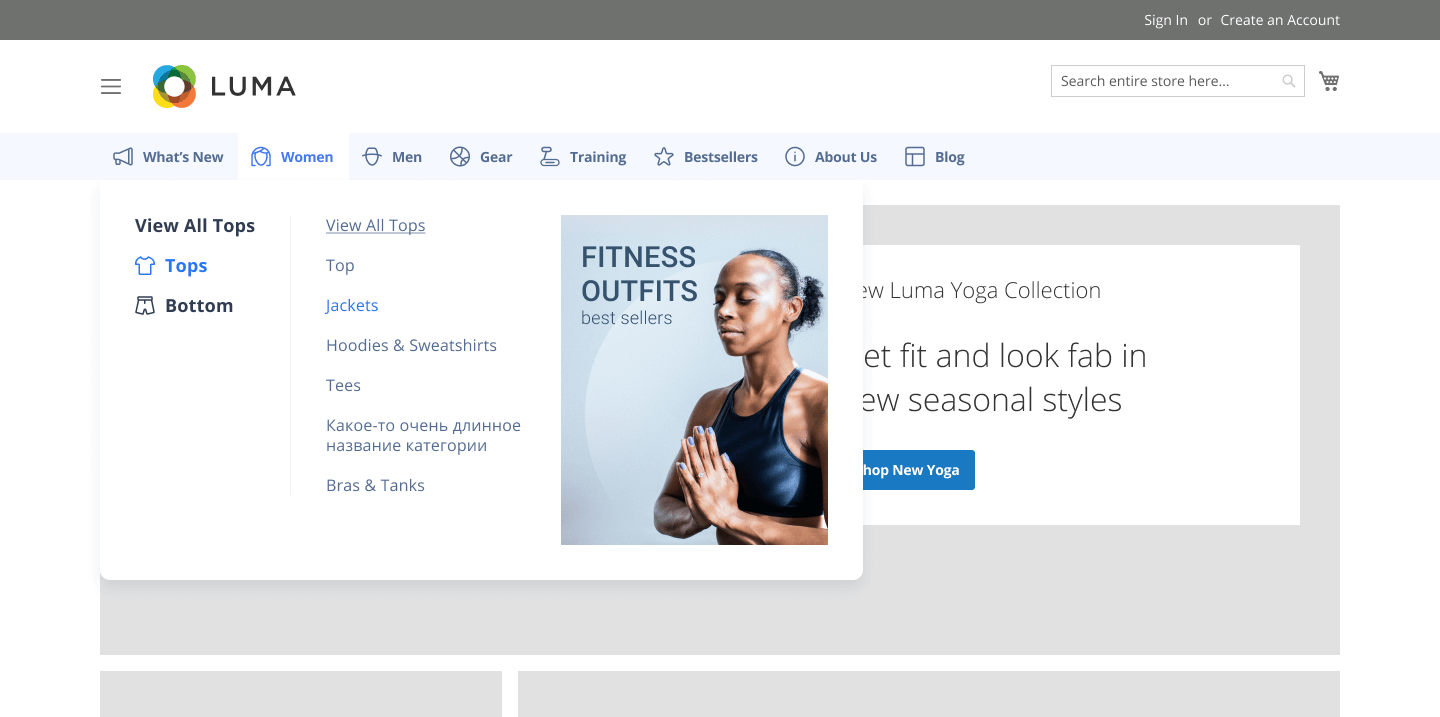Image resolution: width=1440 pixels, height=717 pixels.
Task: Open the Tees subcategory link
Action: point(343,386)
